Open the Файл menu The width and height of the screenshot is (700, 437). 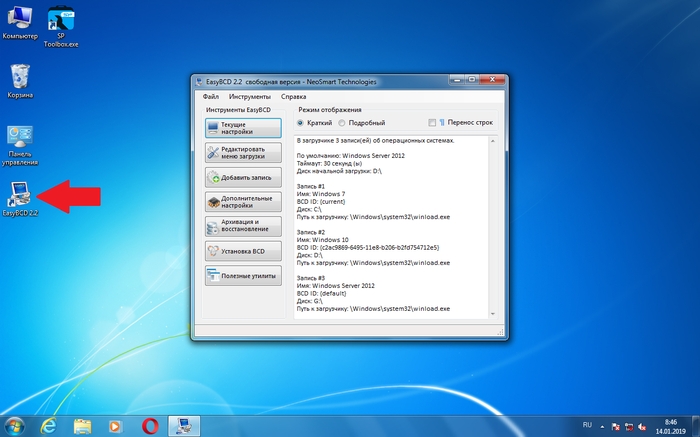tap(210, 97)
